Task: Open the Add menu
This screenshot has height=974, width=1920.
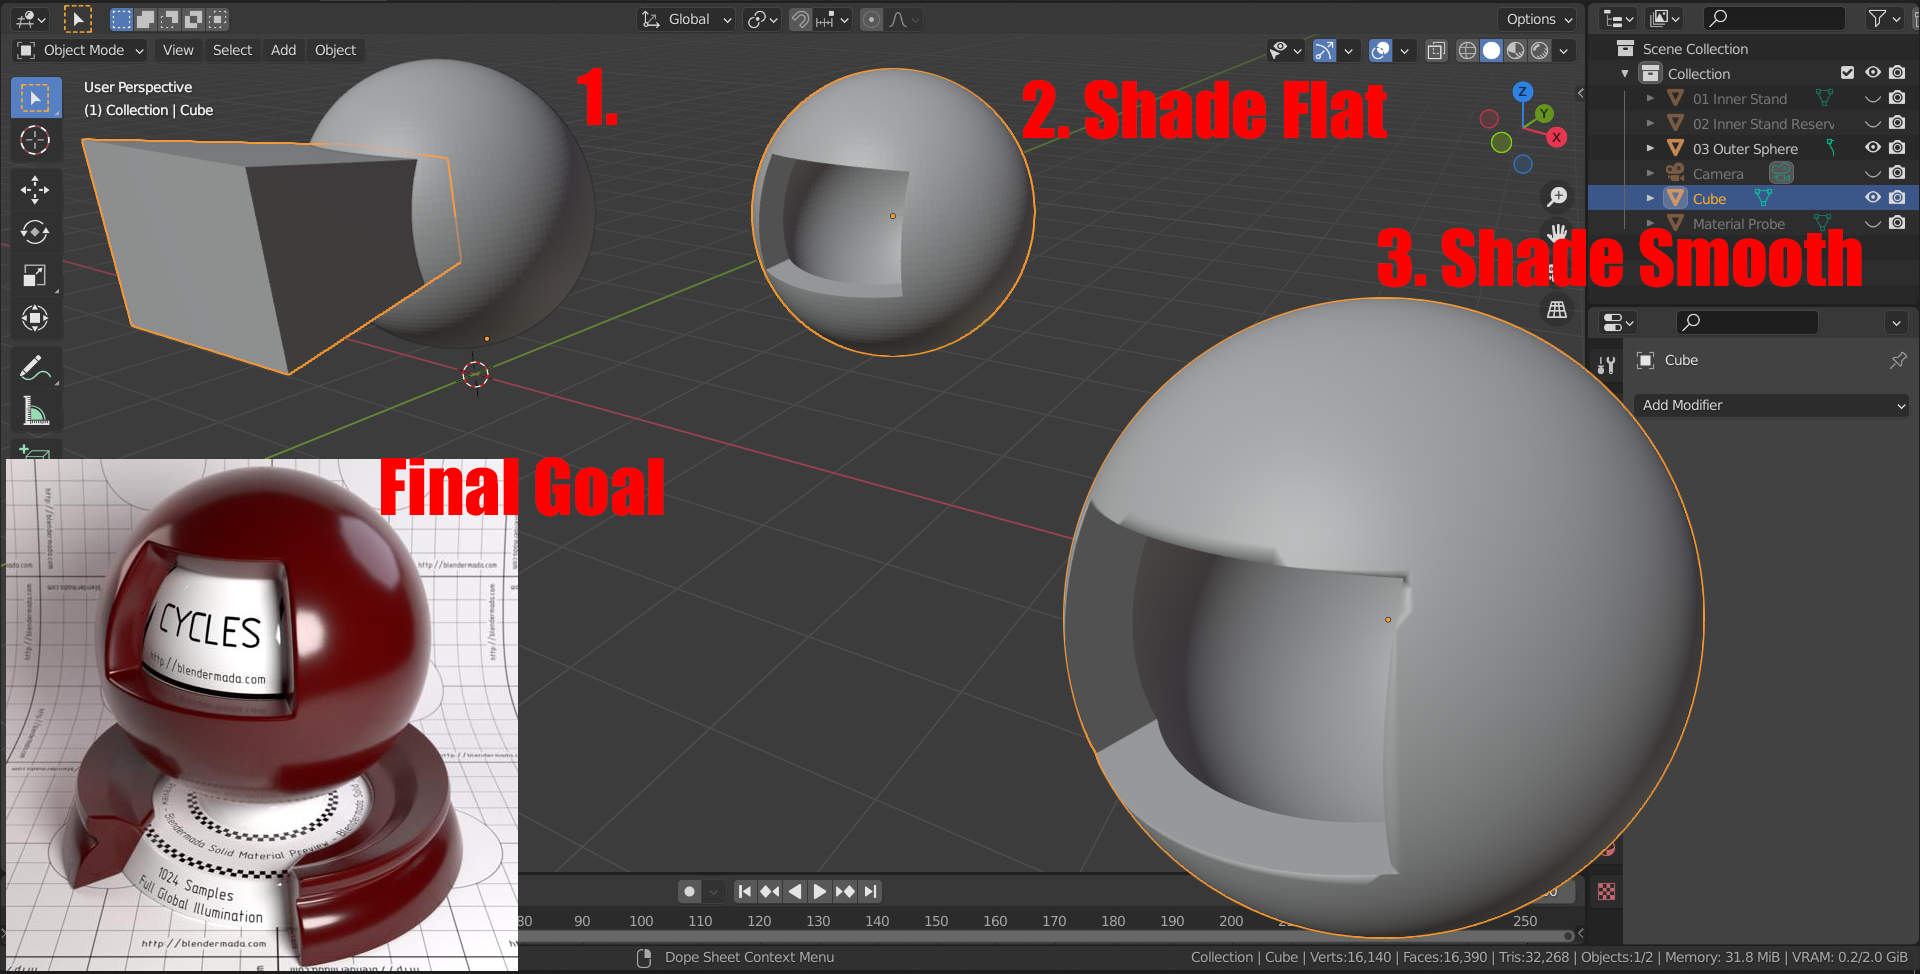Action: [283, 50]
